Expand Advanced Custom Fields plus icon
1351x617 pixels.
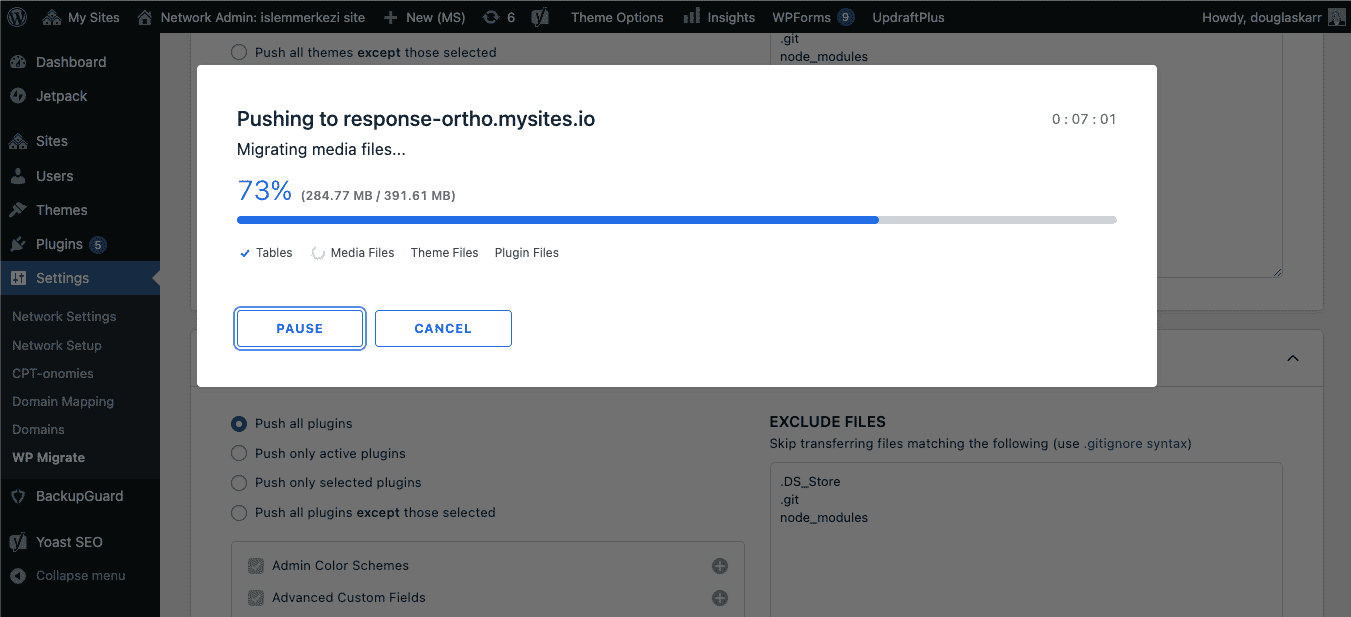(x=719, y=598)
